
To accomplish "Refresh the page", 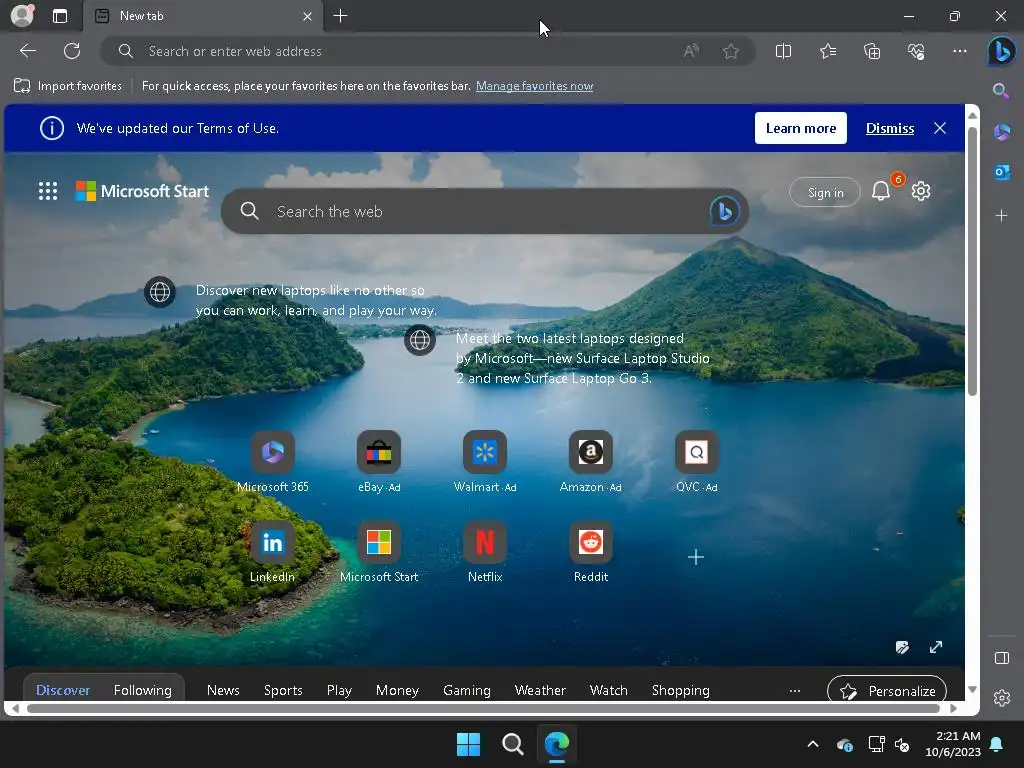I will click(x=72, y=51).
